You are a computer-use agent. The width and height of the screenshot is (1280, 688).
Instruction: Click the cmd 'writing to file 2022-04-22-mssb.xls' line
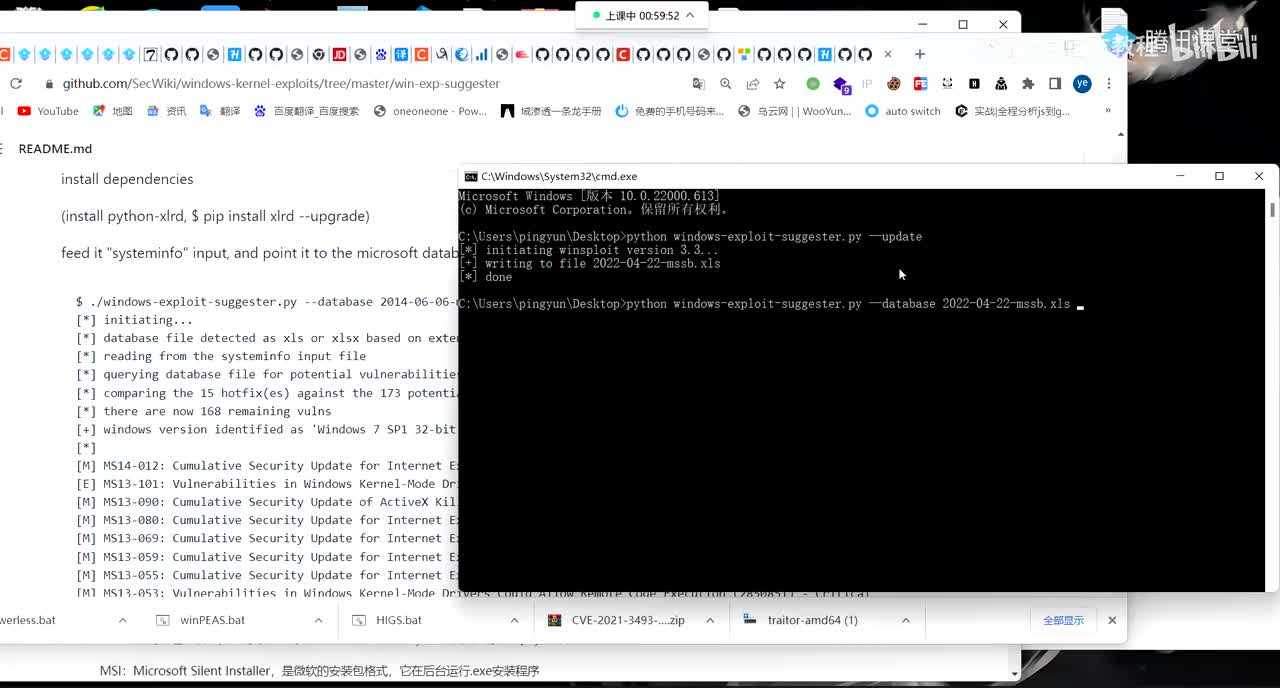point(589,264)
